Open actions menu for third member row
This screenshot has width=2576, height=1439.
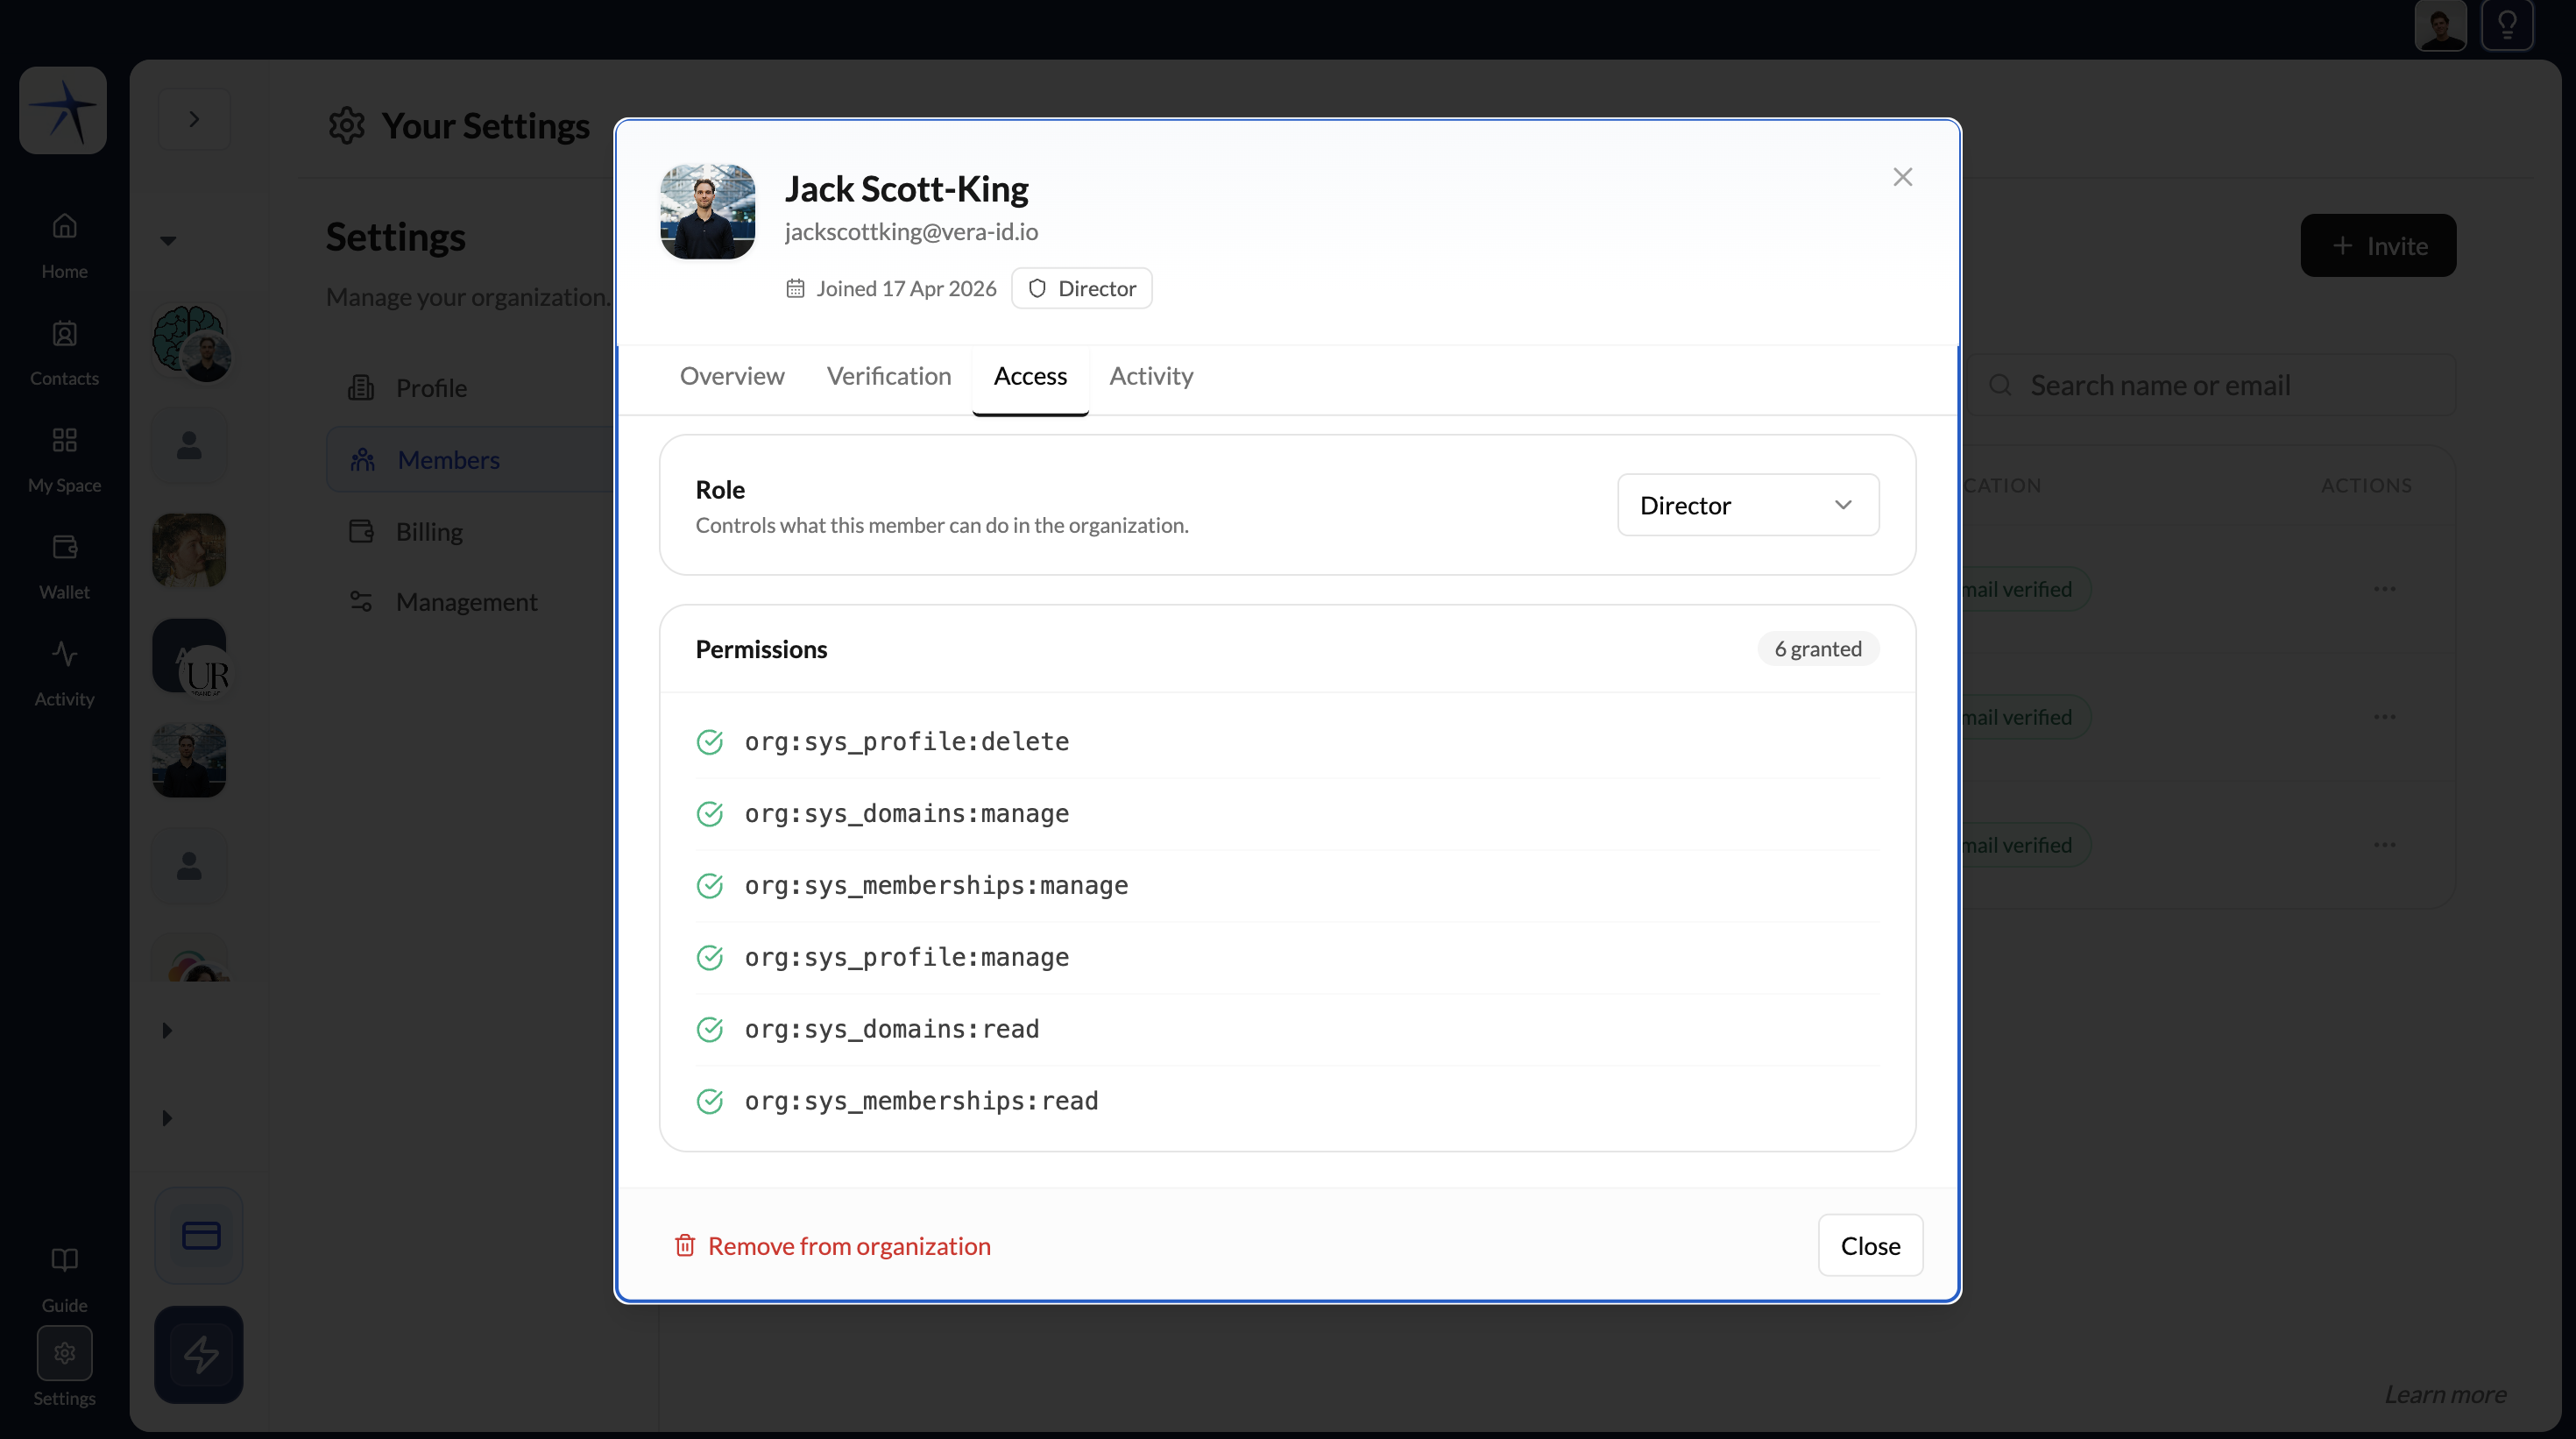click(x=2384, y=845)
